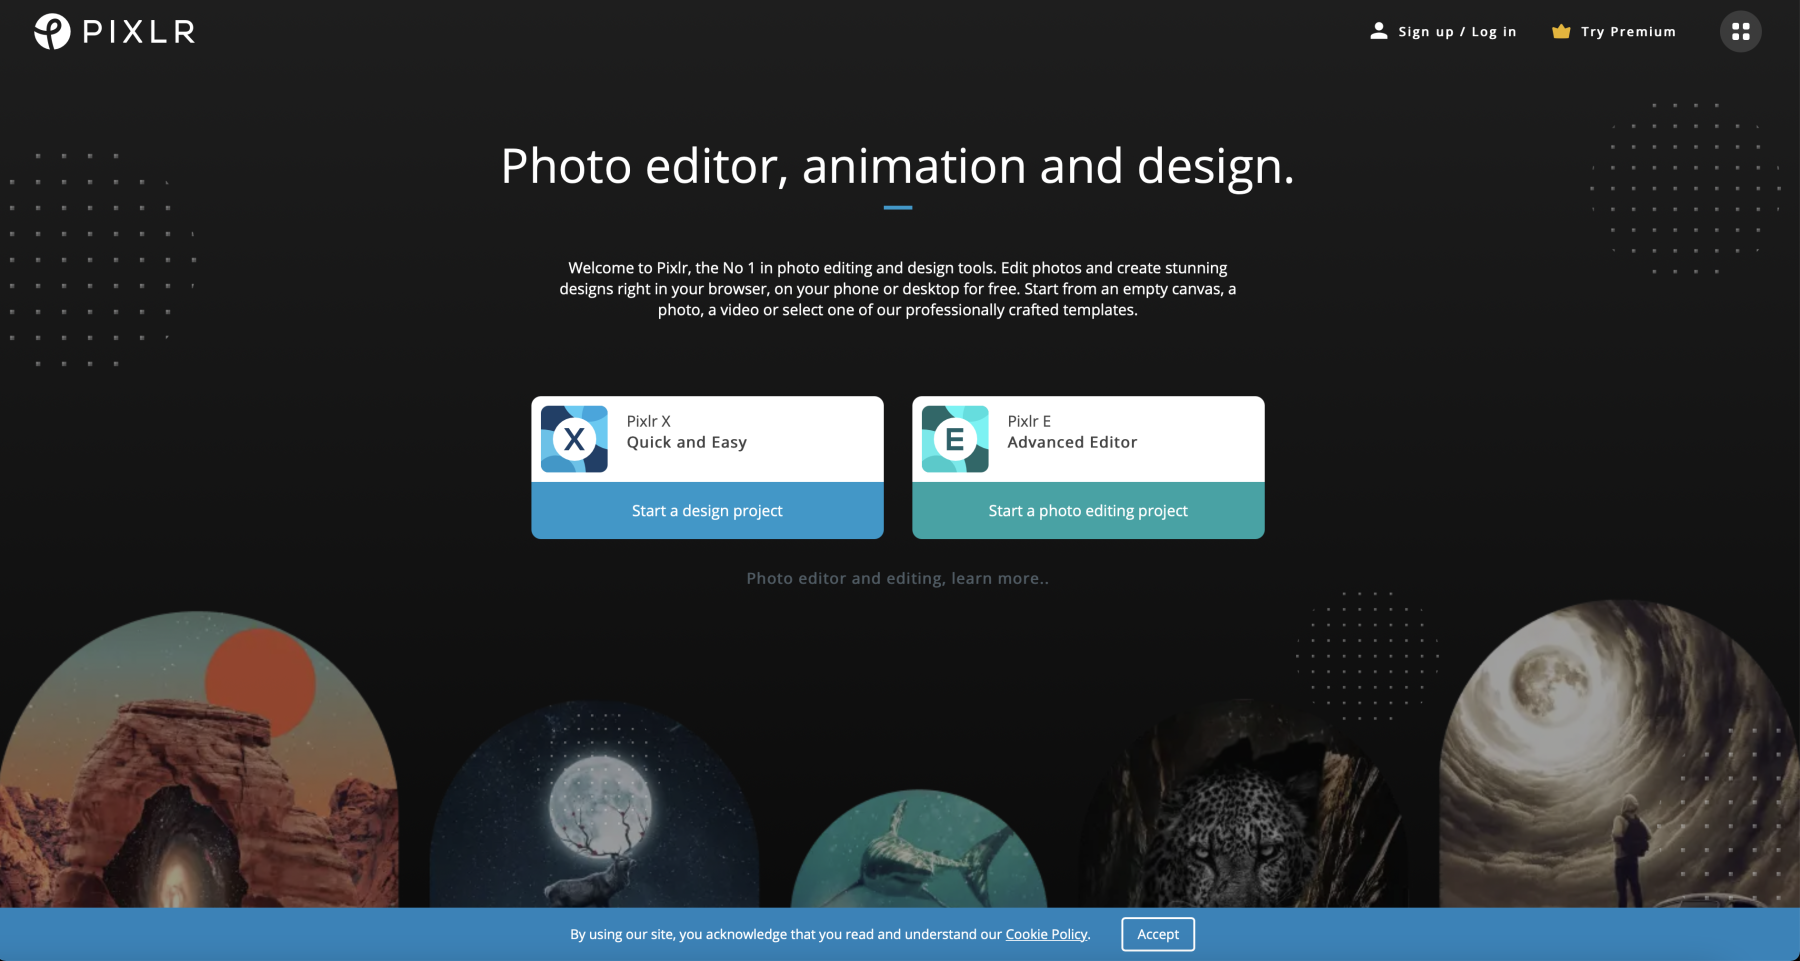Click Pixlr X Quick and Easy label
1800x961 pixels.
click(x=687, y=432)
